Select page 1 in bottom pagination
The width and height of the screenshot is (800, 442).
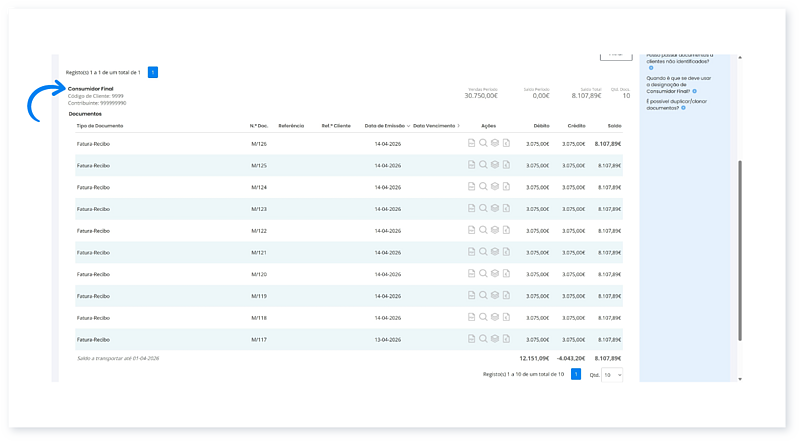(576, 374)
